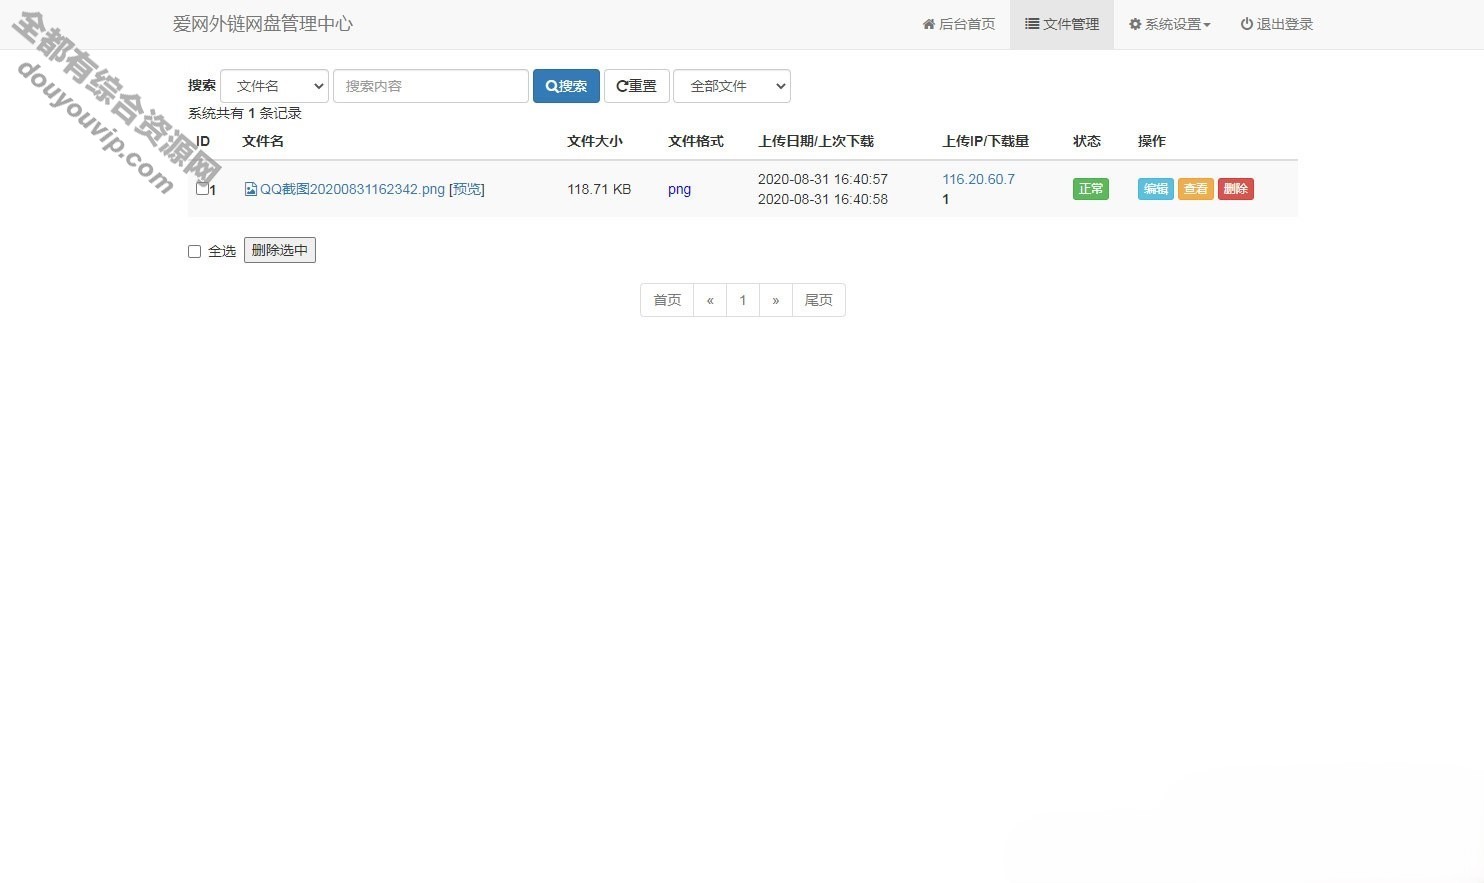Toggle the 全选 select-all checkbox

195,251
